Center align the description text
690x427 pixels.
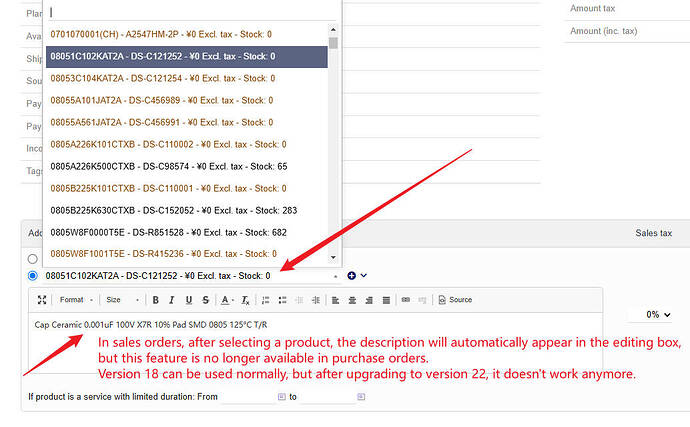click(350, 299)
